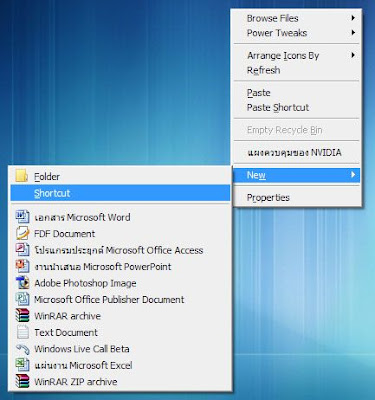
Task: Expand the Arrange Icons By submenu arrow
Action: click(x=353, y=55)
